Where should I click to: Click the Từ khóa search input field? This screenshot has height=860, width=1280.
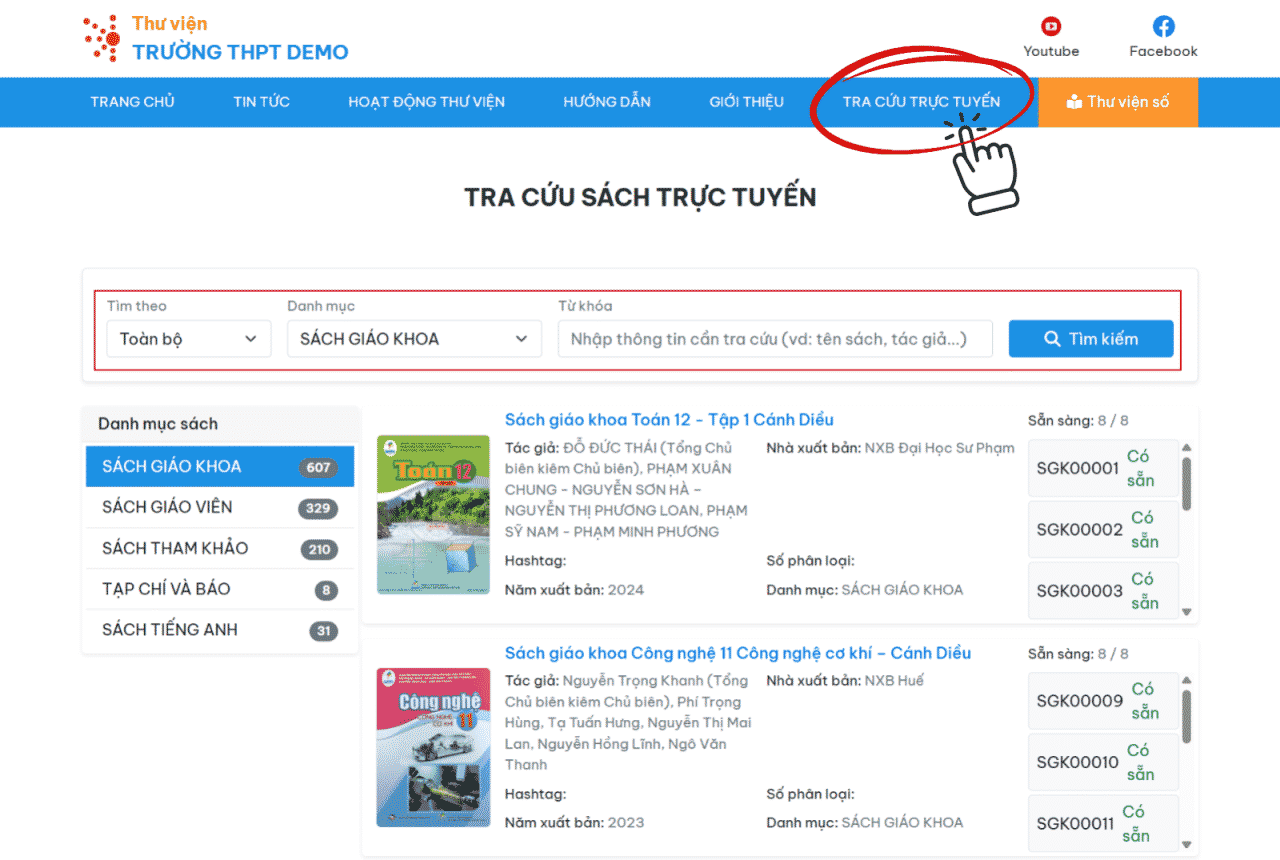click(775, 339)
